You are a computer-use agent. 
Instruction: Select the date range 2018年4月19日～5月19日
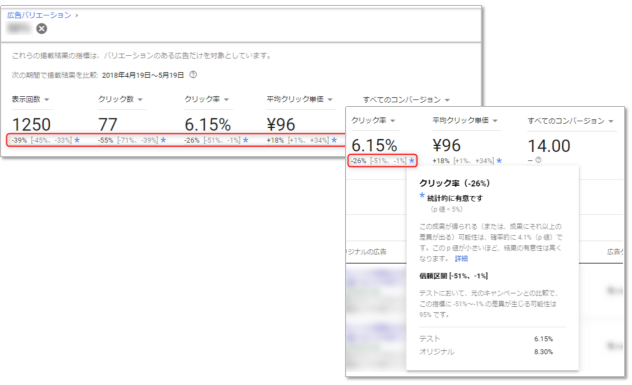click(143, 75)
